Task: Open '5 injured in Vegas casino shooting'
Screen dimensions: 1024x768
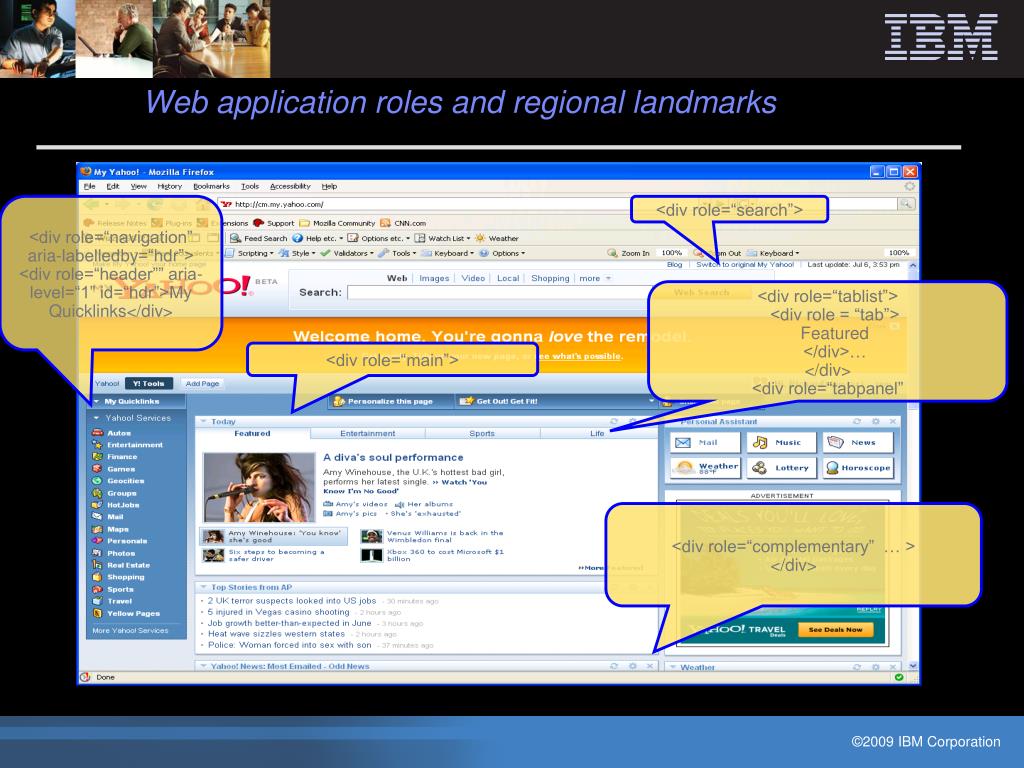Action: (278, 612)
